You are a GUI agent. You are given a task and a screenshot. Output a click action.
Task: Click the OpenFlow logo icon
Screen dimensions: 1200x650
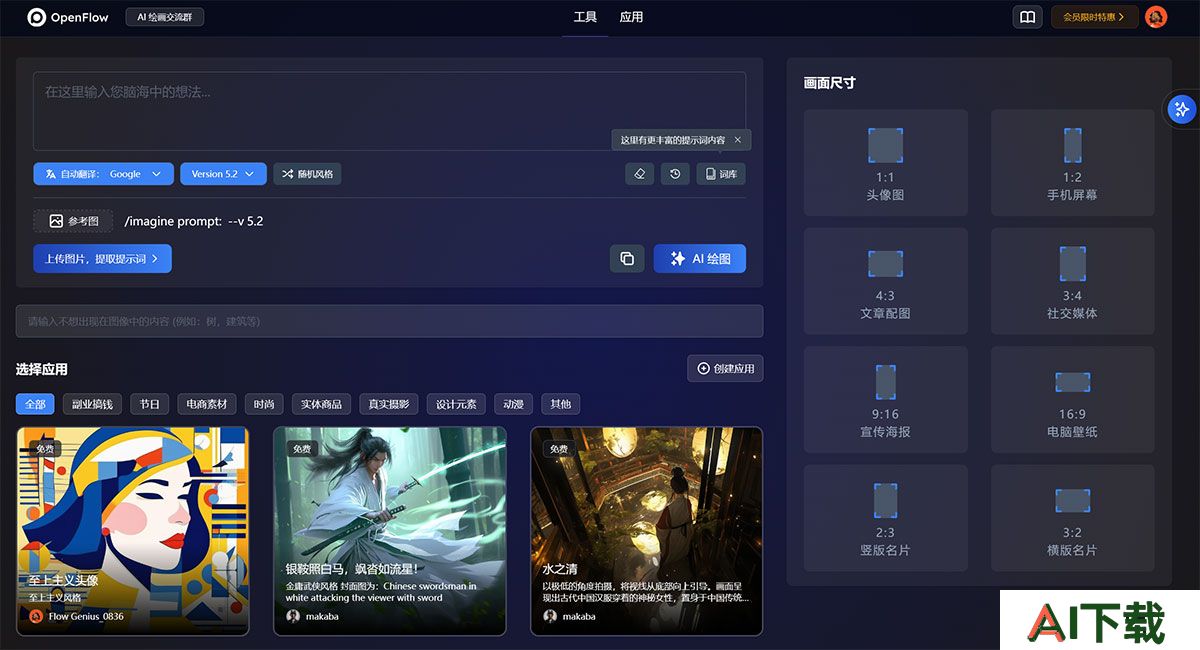[37, 17]
